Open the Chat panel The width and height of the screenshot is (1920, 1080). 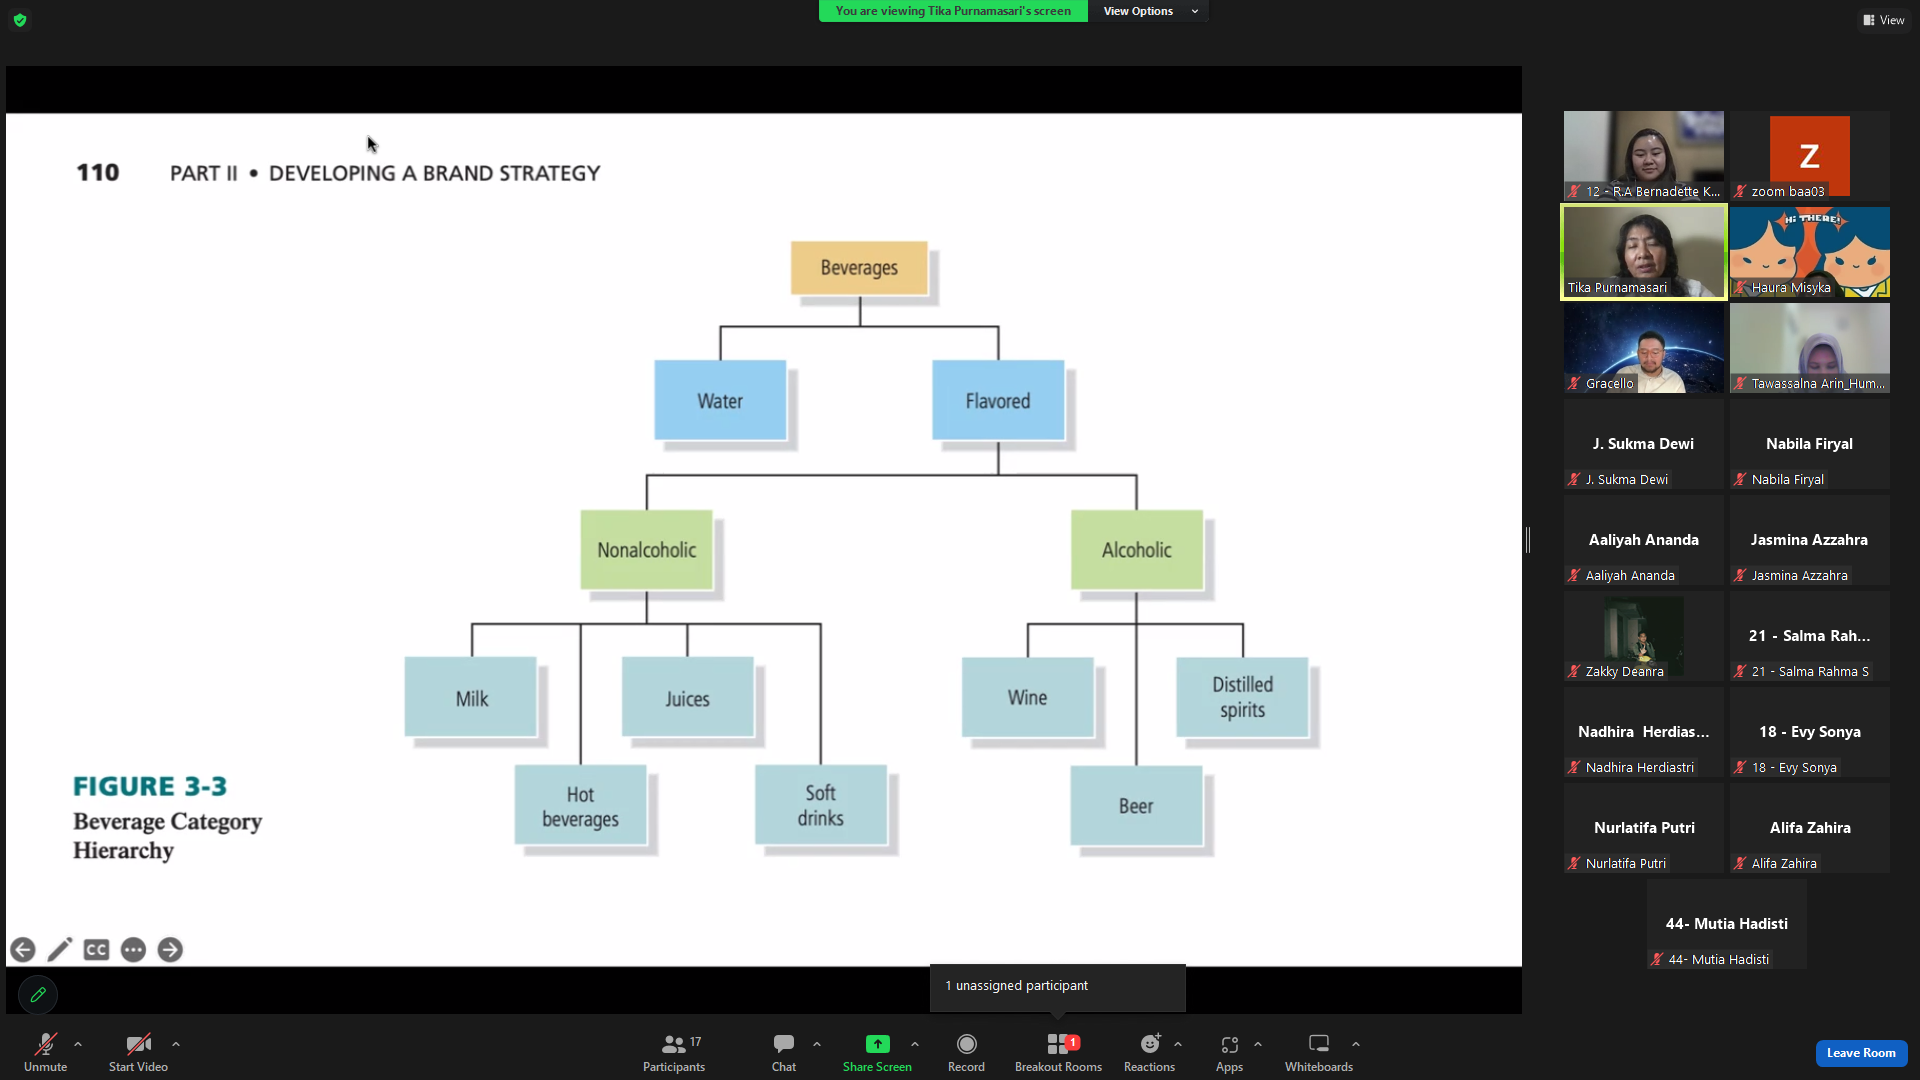point(784,1052)
